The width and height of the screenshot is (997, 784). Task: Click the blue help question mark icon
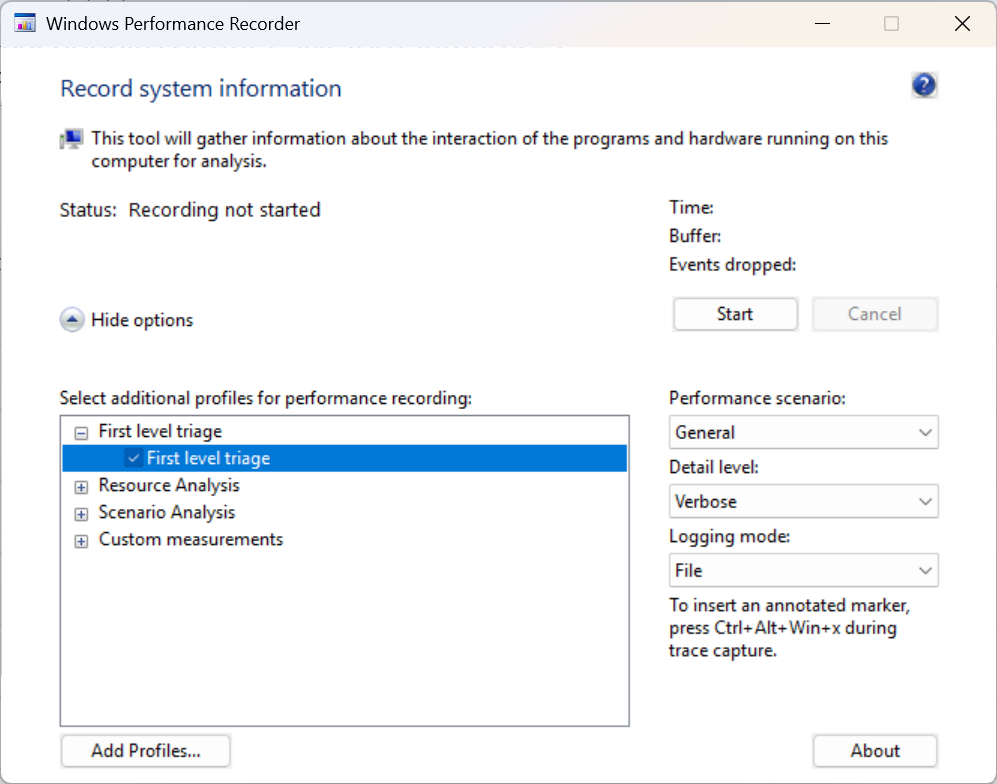[x=924, y=86]
